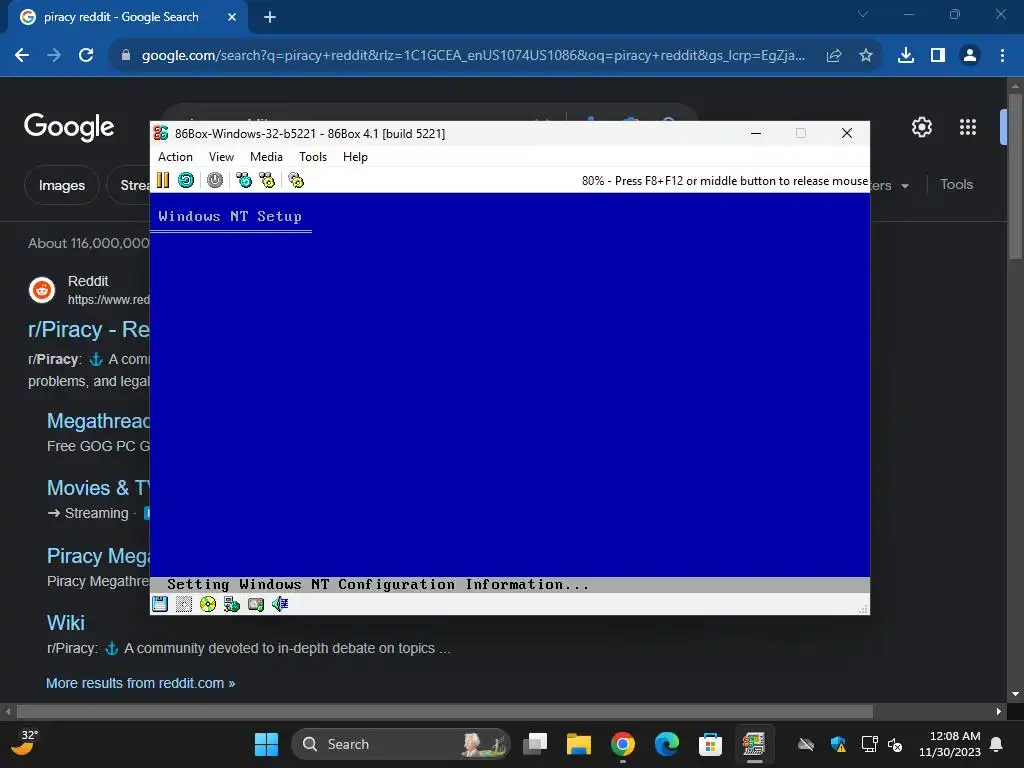Switch to Chrome on the taskbar
Viewport: 1024px width, 768px height.
click(x=622, y=744)
